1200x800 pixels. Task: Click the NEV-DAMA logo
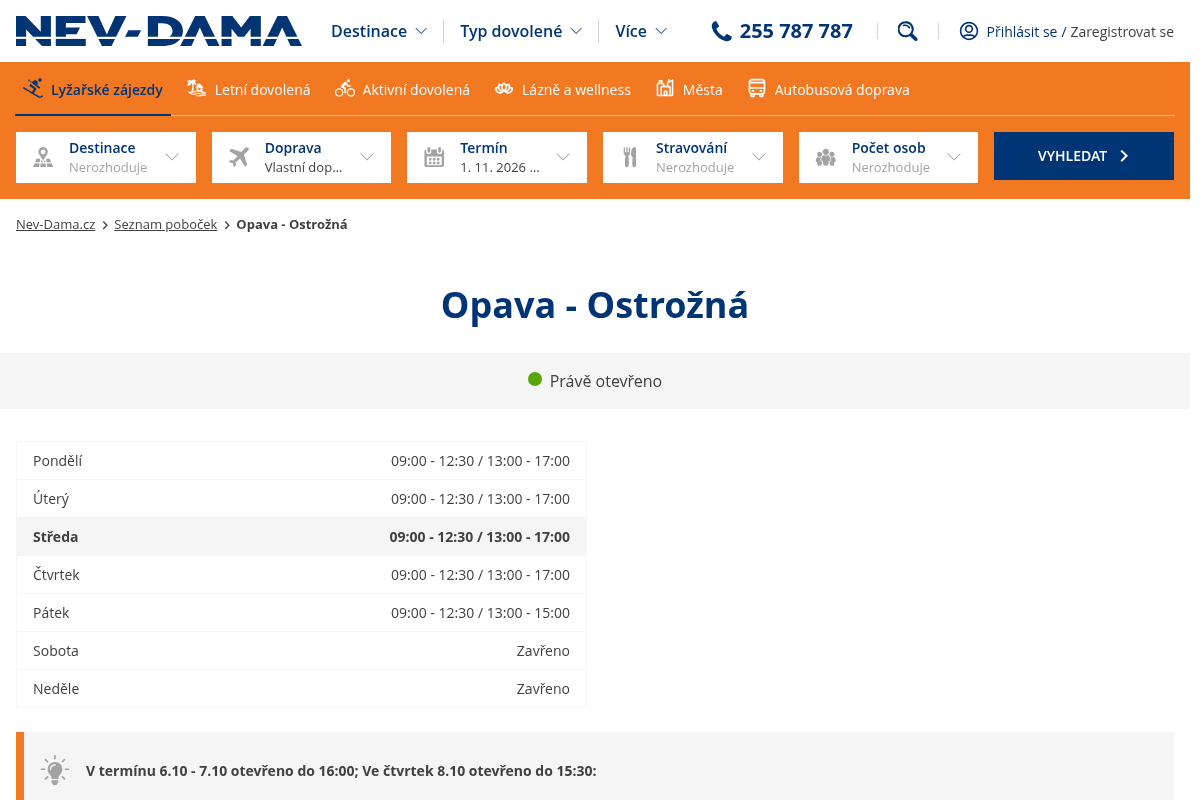158,31
